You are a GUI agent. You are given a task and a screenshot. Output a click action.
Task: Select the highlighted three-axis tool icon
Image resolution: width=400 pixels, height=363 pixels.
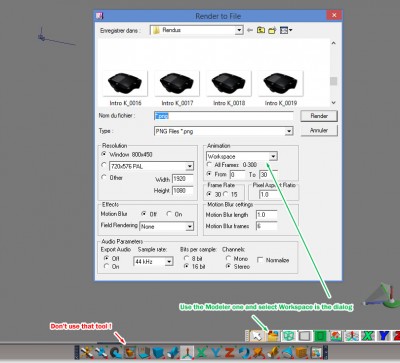tap(187, 352)
